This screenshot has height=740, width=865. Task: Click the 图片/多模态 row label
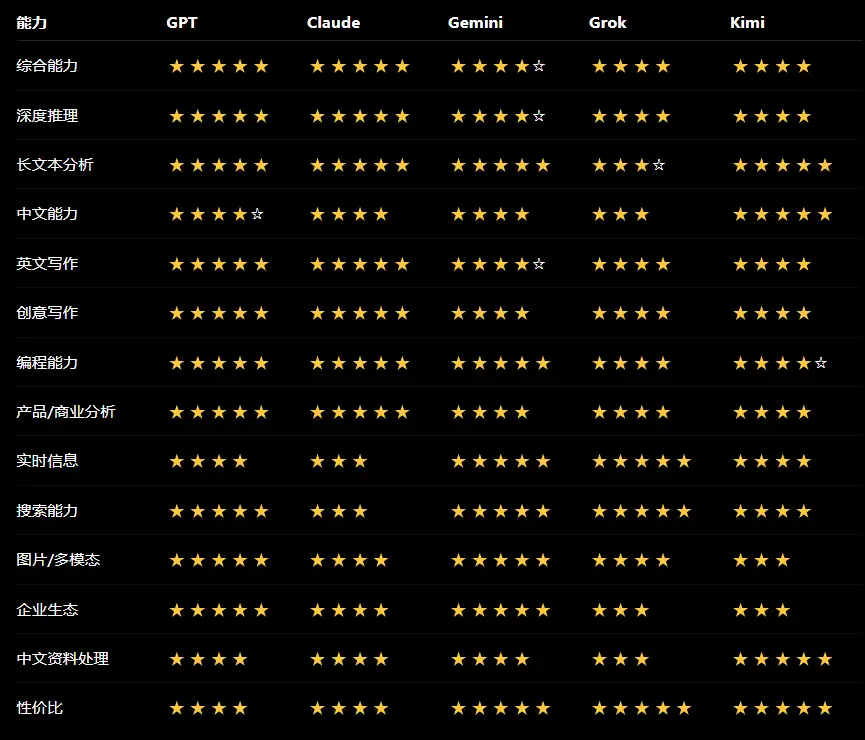click(58, 560)
